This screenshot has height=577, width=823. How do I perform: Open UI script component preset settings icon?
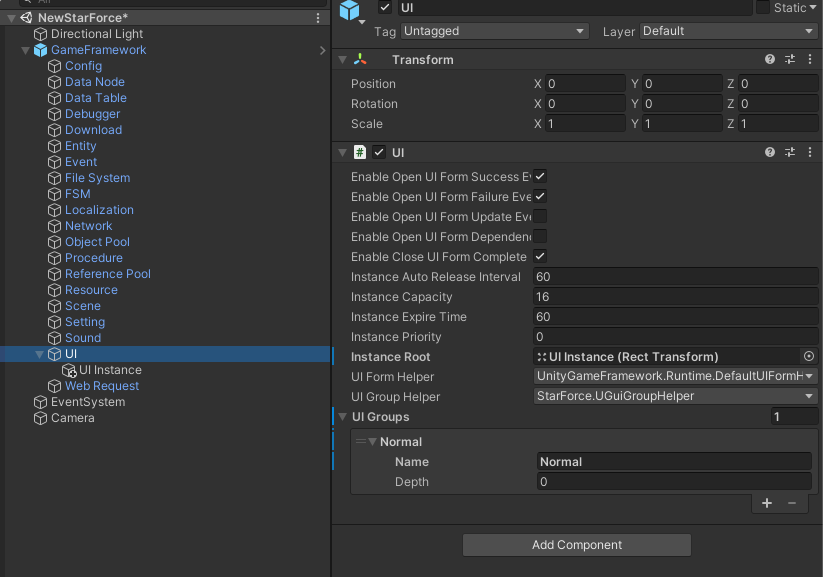(789, 152)
